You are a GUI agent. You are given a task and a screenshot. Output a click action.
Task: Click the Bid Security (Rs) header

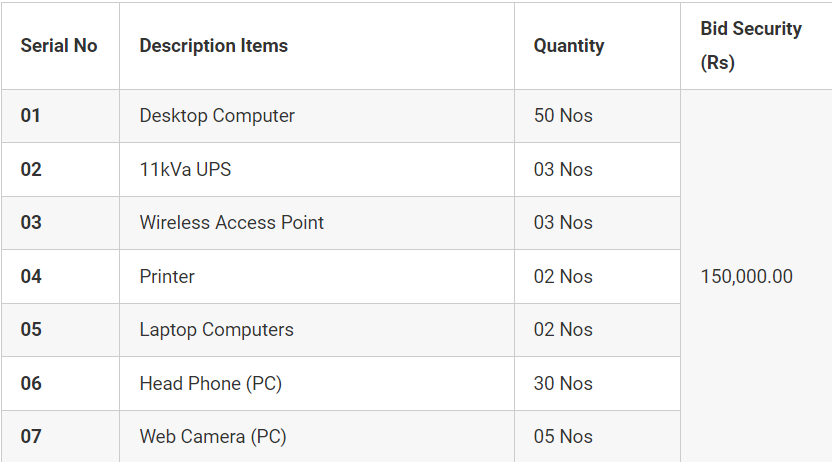pyautogui.click(x=751, y=45)
